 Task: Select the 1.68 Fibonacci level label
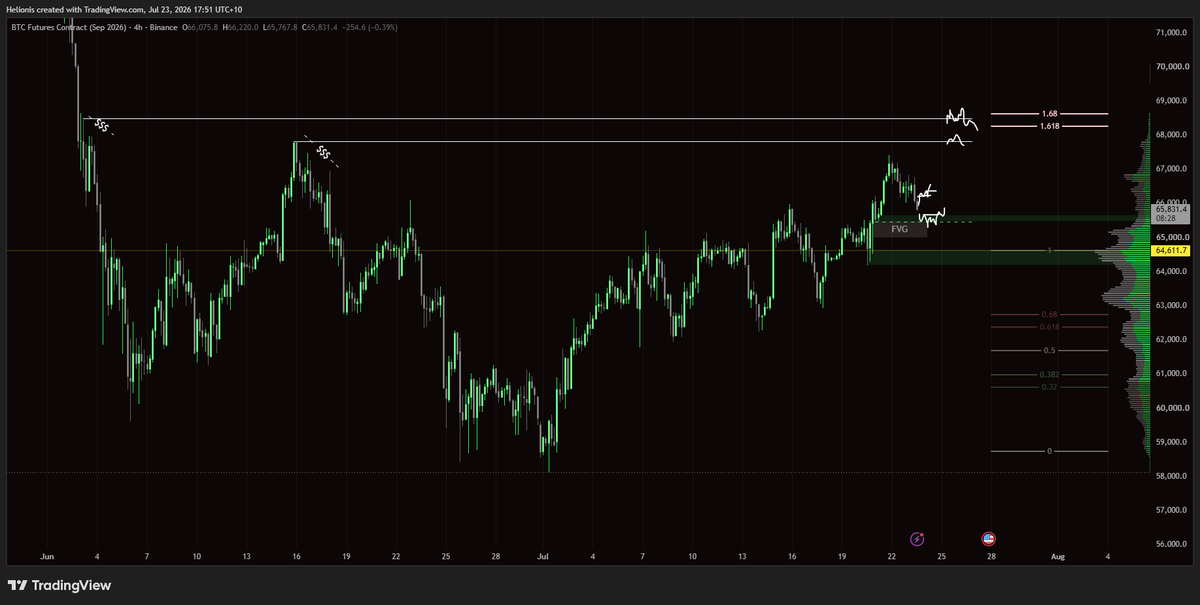pyautogui.click(x=1049, y=114)
